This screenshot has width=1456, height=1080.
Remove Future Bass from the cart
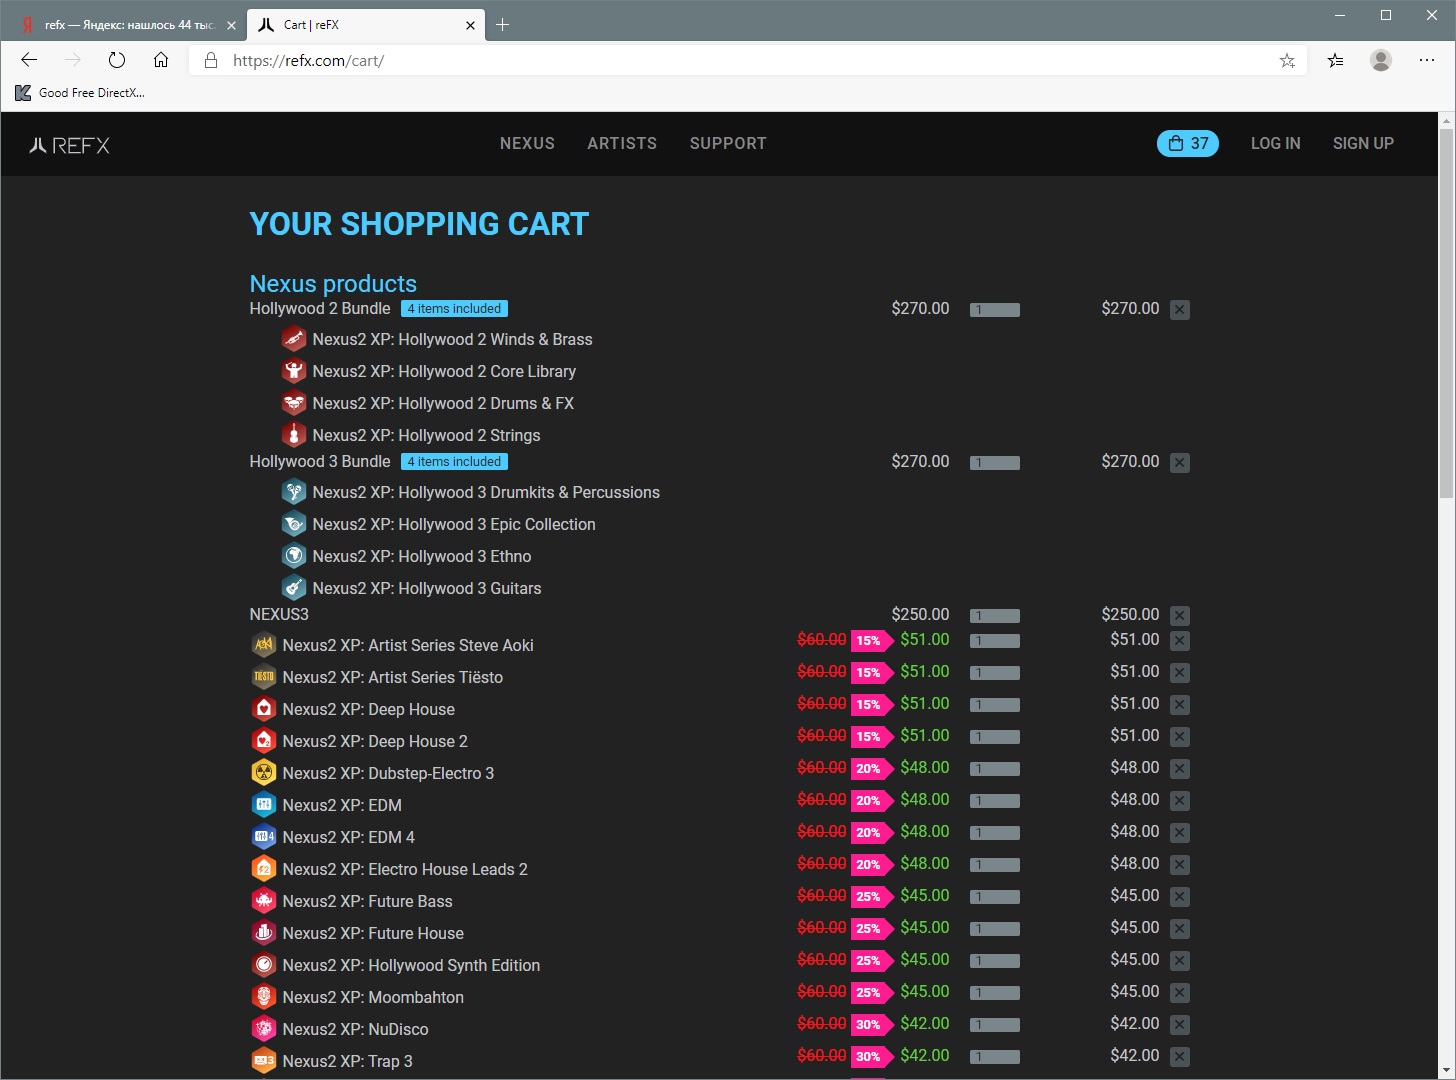pos(1180,897)
